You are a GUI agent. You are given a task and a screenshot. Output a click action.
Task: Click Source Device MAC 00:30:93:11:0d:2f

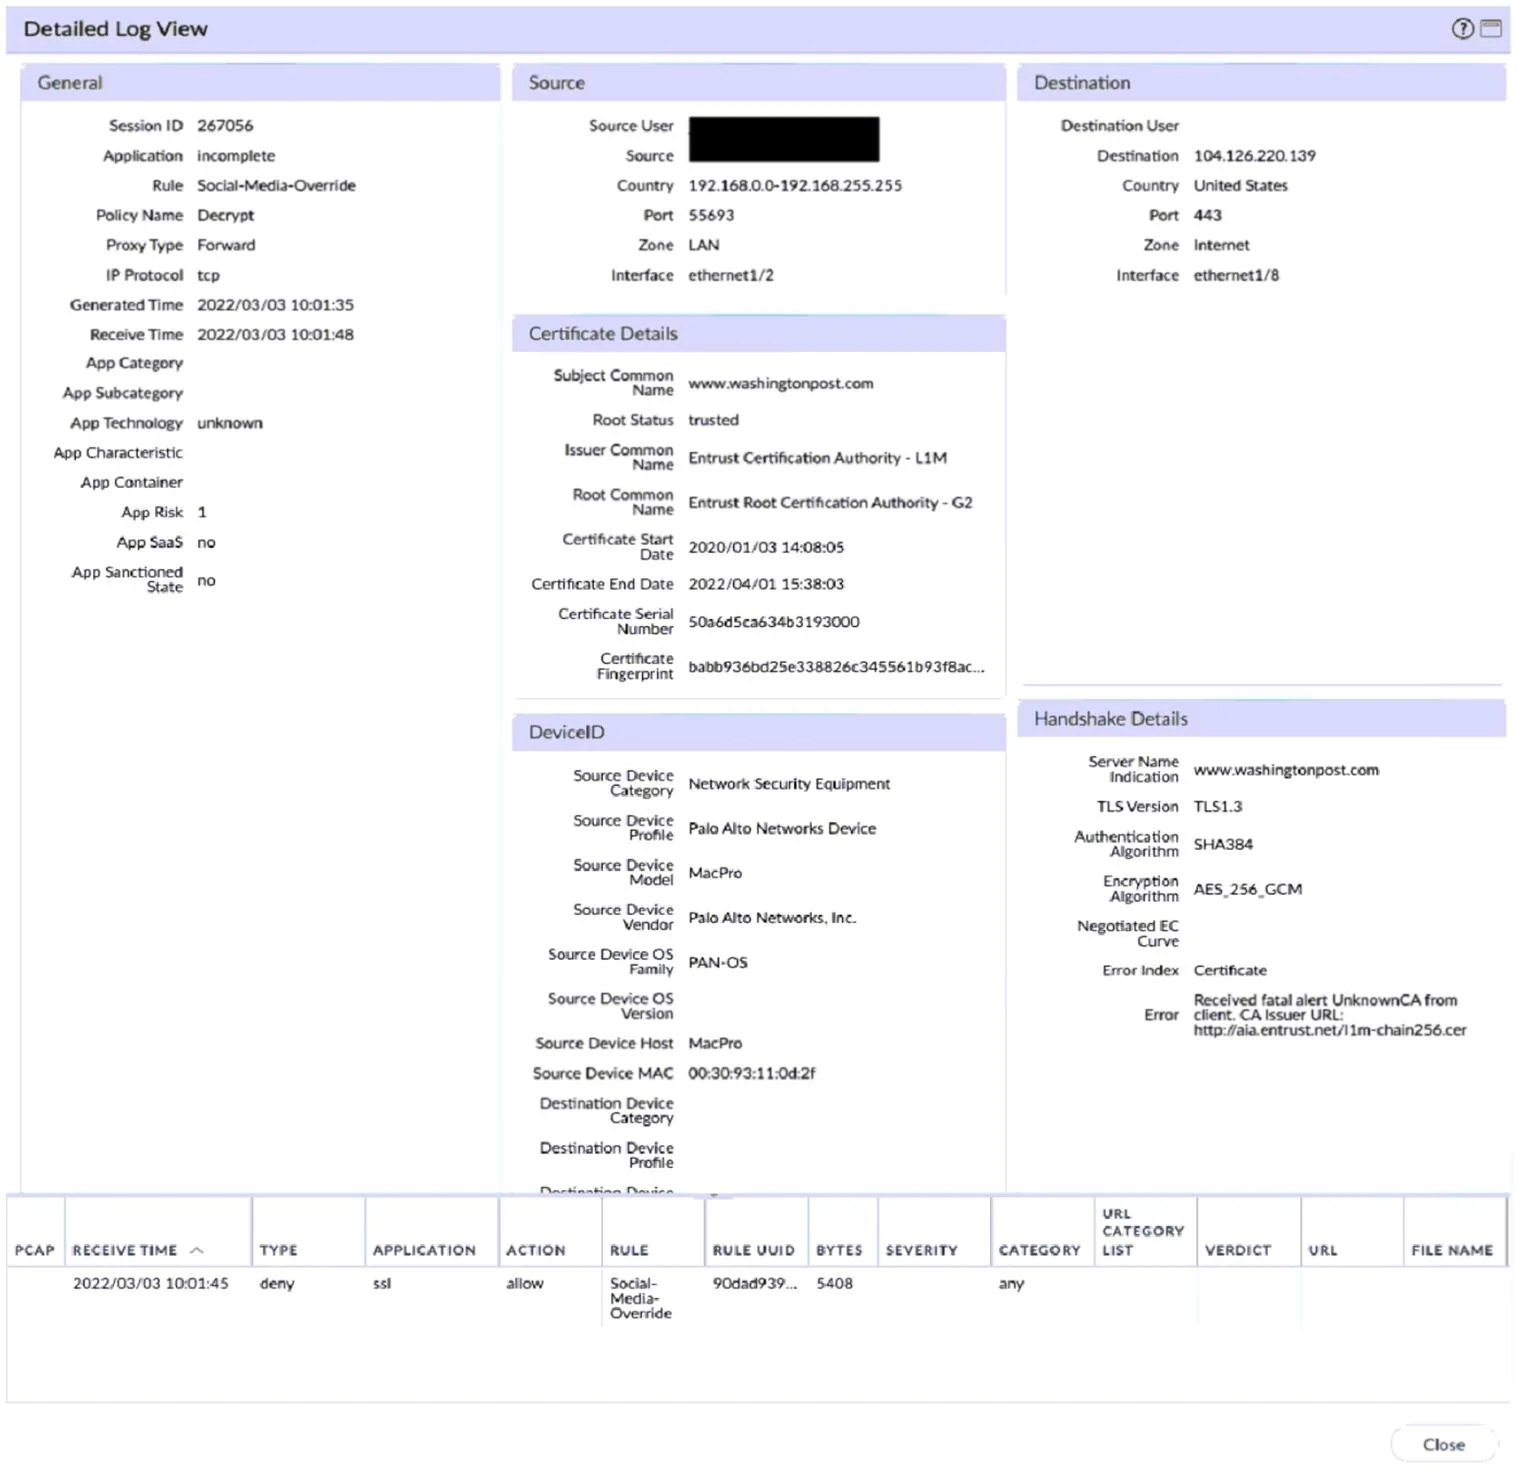[x=752, y=1073]
